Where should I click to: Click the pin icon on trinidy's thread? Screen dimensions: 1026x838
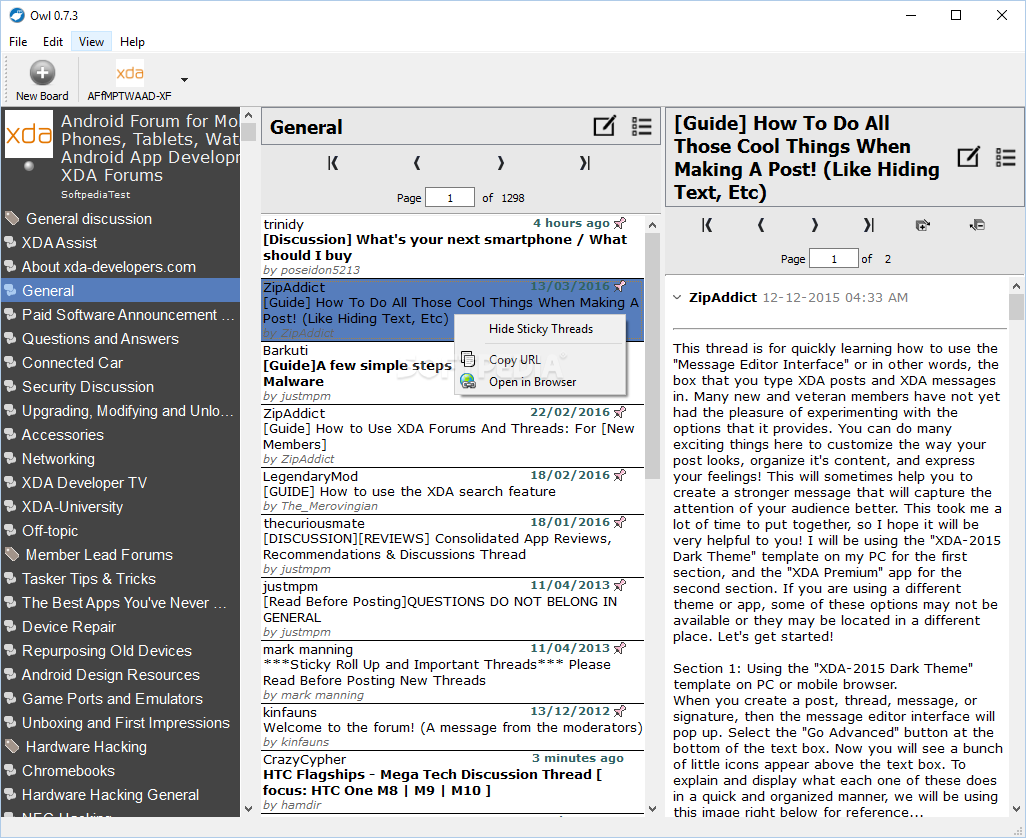pyautogui.click(x=620, y=223)
